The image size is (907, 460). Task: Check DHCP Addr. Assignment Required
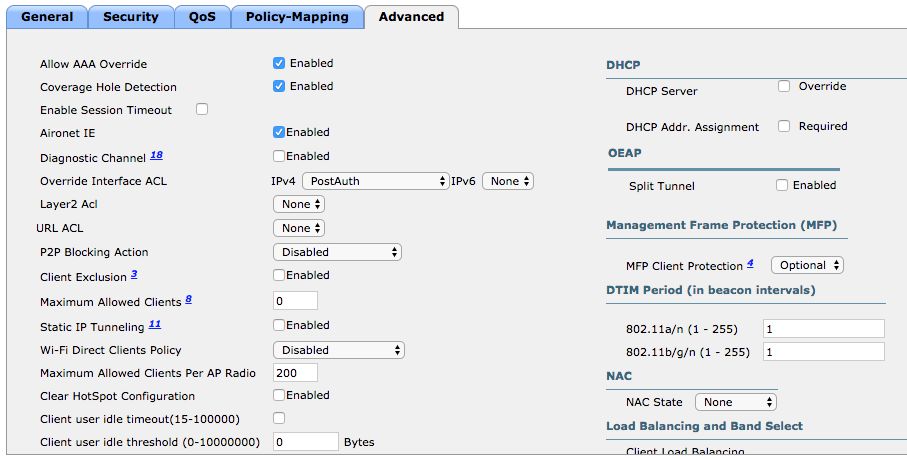(784, 126)
